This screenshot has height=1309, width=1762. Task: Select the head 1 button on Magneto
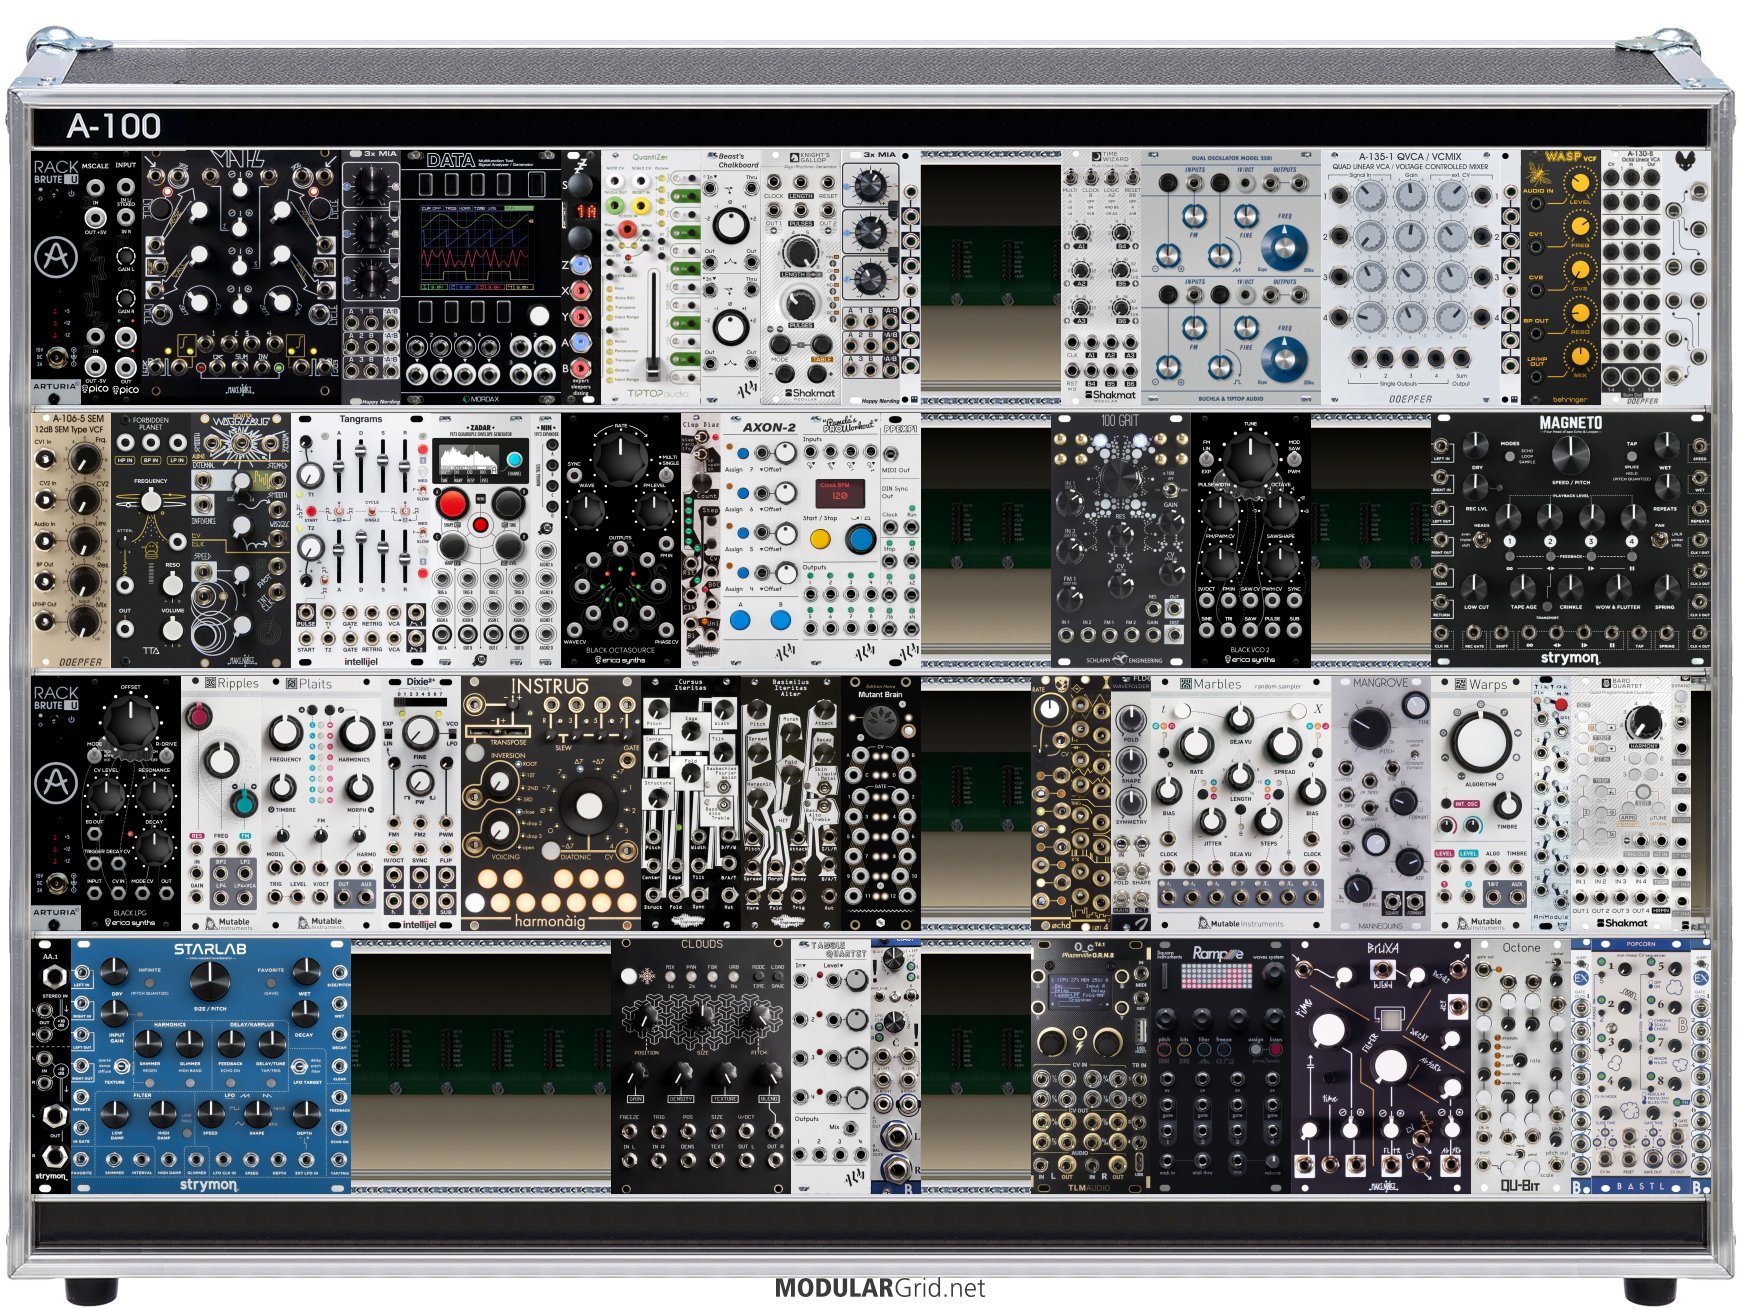[1509, 541]
